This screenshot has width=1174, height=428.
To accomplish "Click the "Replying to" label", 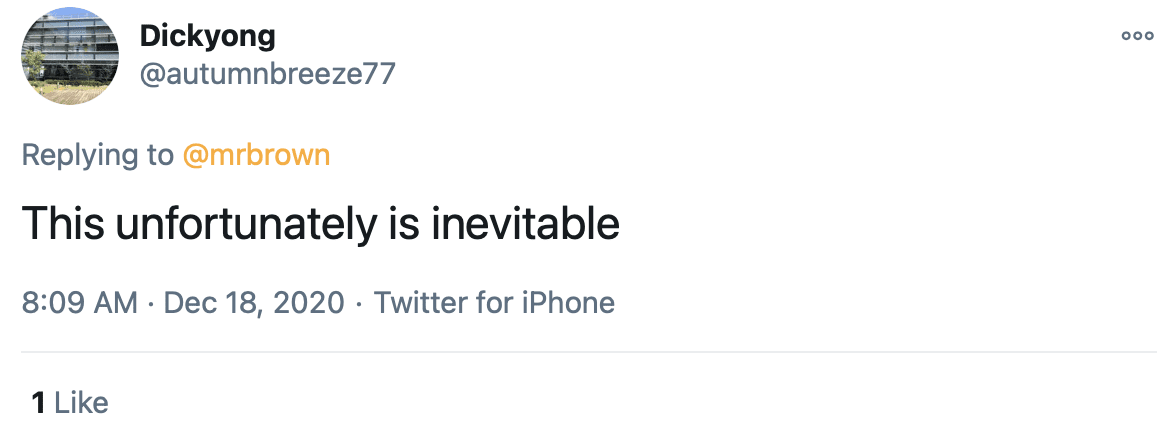I will (x=96, y=155).
